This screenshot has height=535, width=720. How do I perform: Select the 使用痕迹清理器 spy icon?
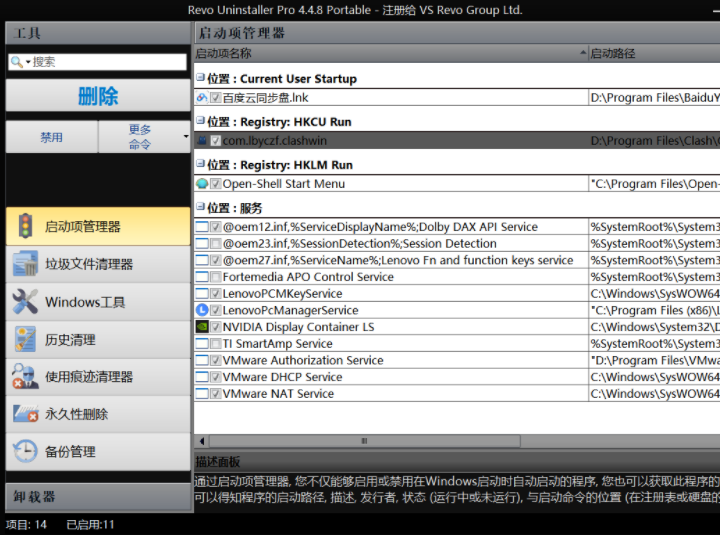coord(25,377)
